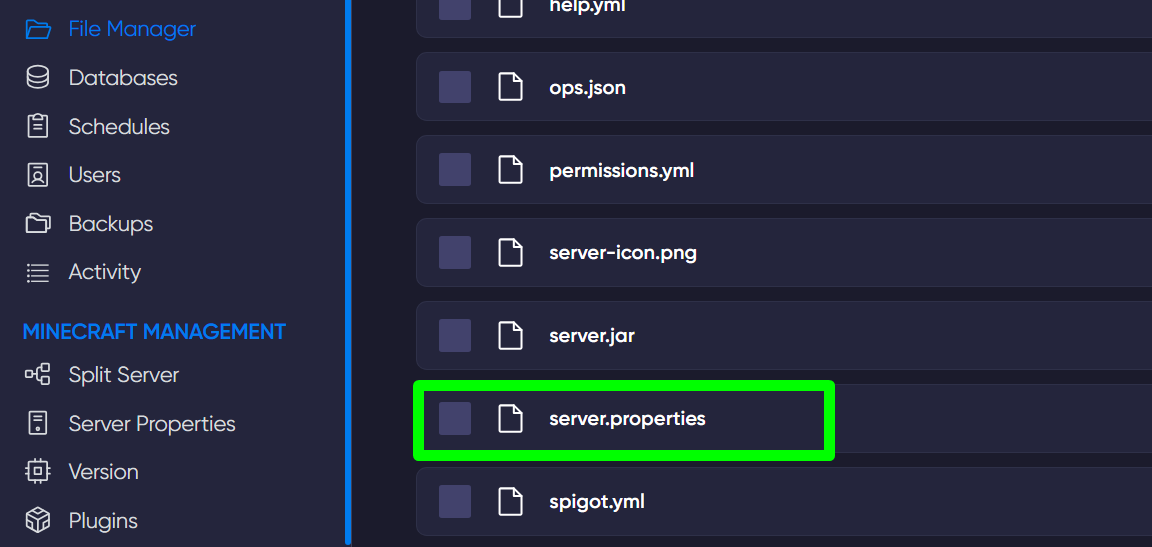Click the Split Server icon
1152x547 pixels.
click(38, 375)
